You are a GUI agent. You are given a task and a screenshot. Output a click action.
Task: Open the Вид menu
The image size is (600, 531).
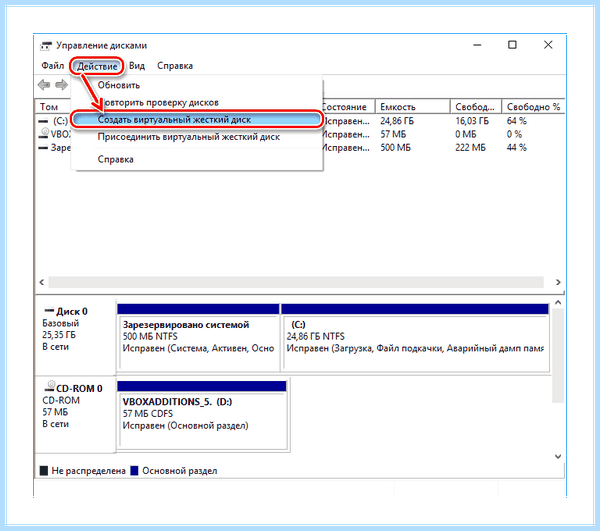click(137, 66)
